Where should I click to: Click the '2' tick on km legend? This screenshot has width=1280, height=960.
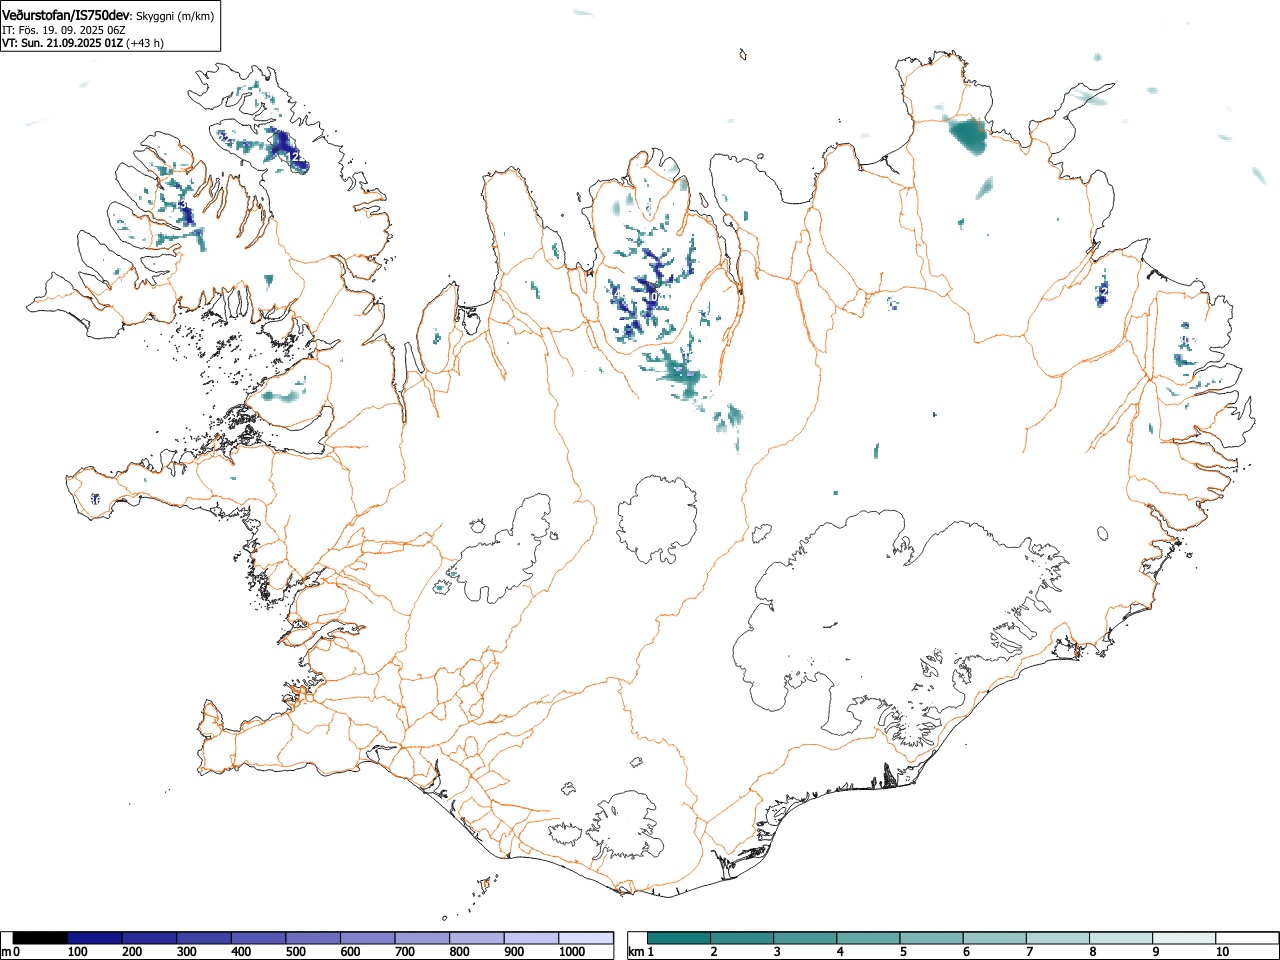tap(714, 952)
